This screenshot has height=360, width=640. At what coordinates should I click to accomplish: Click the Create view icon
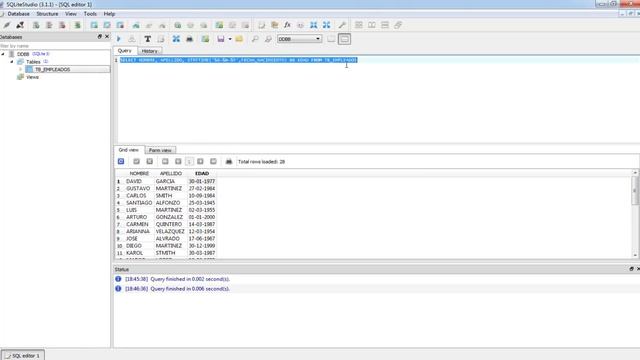pos(219,25)
